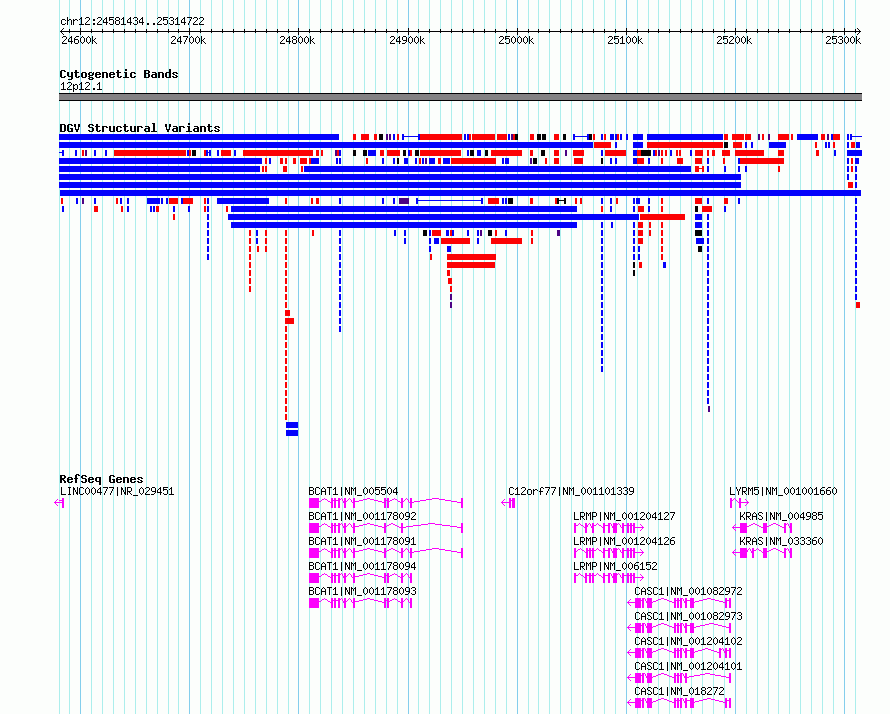890x714 pixels.
Task: Select the 24900k ruler tick label
Action: [x=406, y=40]
